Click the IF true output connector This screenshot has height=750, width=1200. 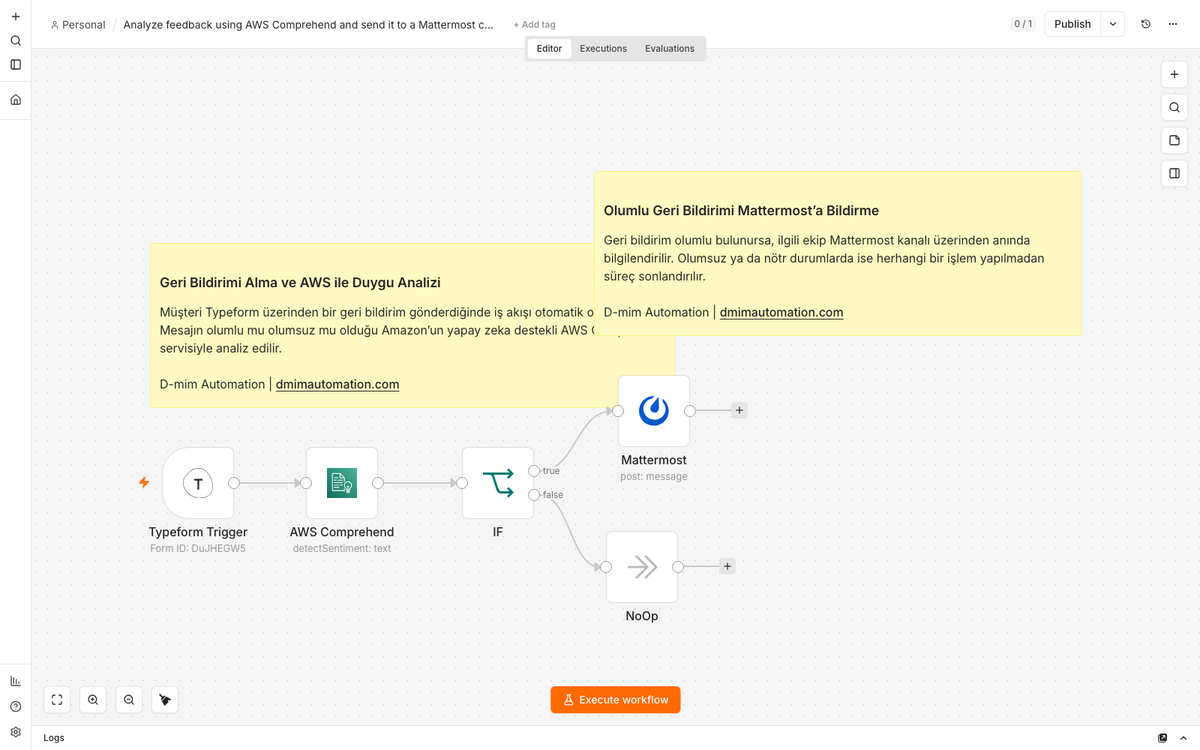coord(534,471)
